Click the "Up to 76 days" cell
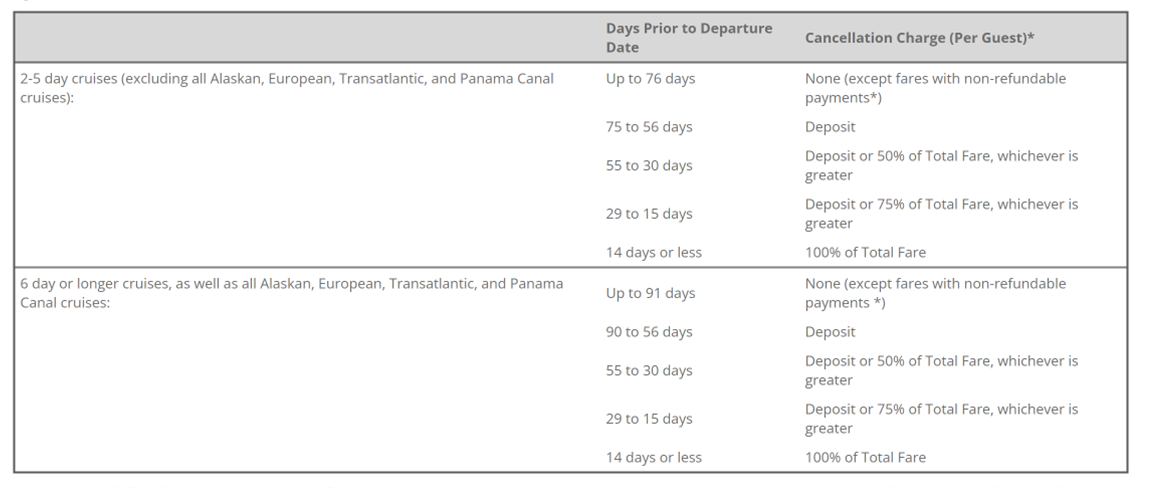Viewport: 1151px width, 488px height. point(651,79)
